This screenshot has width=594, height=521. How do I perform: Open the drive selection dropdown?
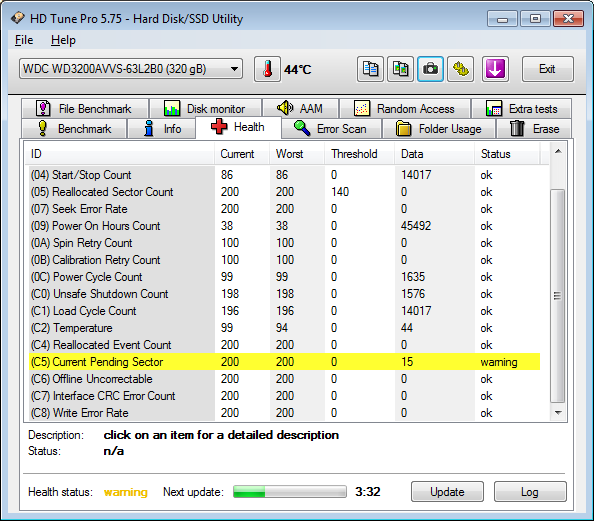(x=131, y=69)
